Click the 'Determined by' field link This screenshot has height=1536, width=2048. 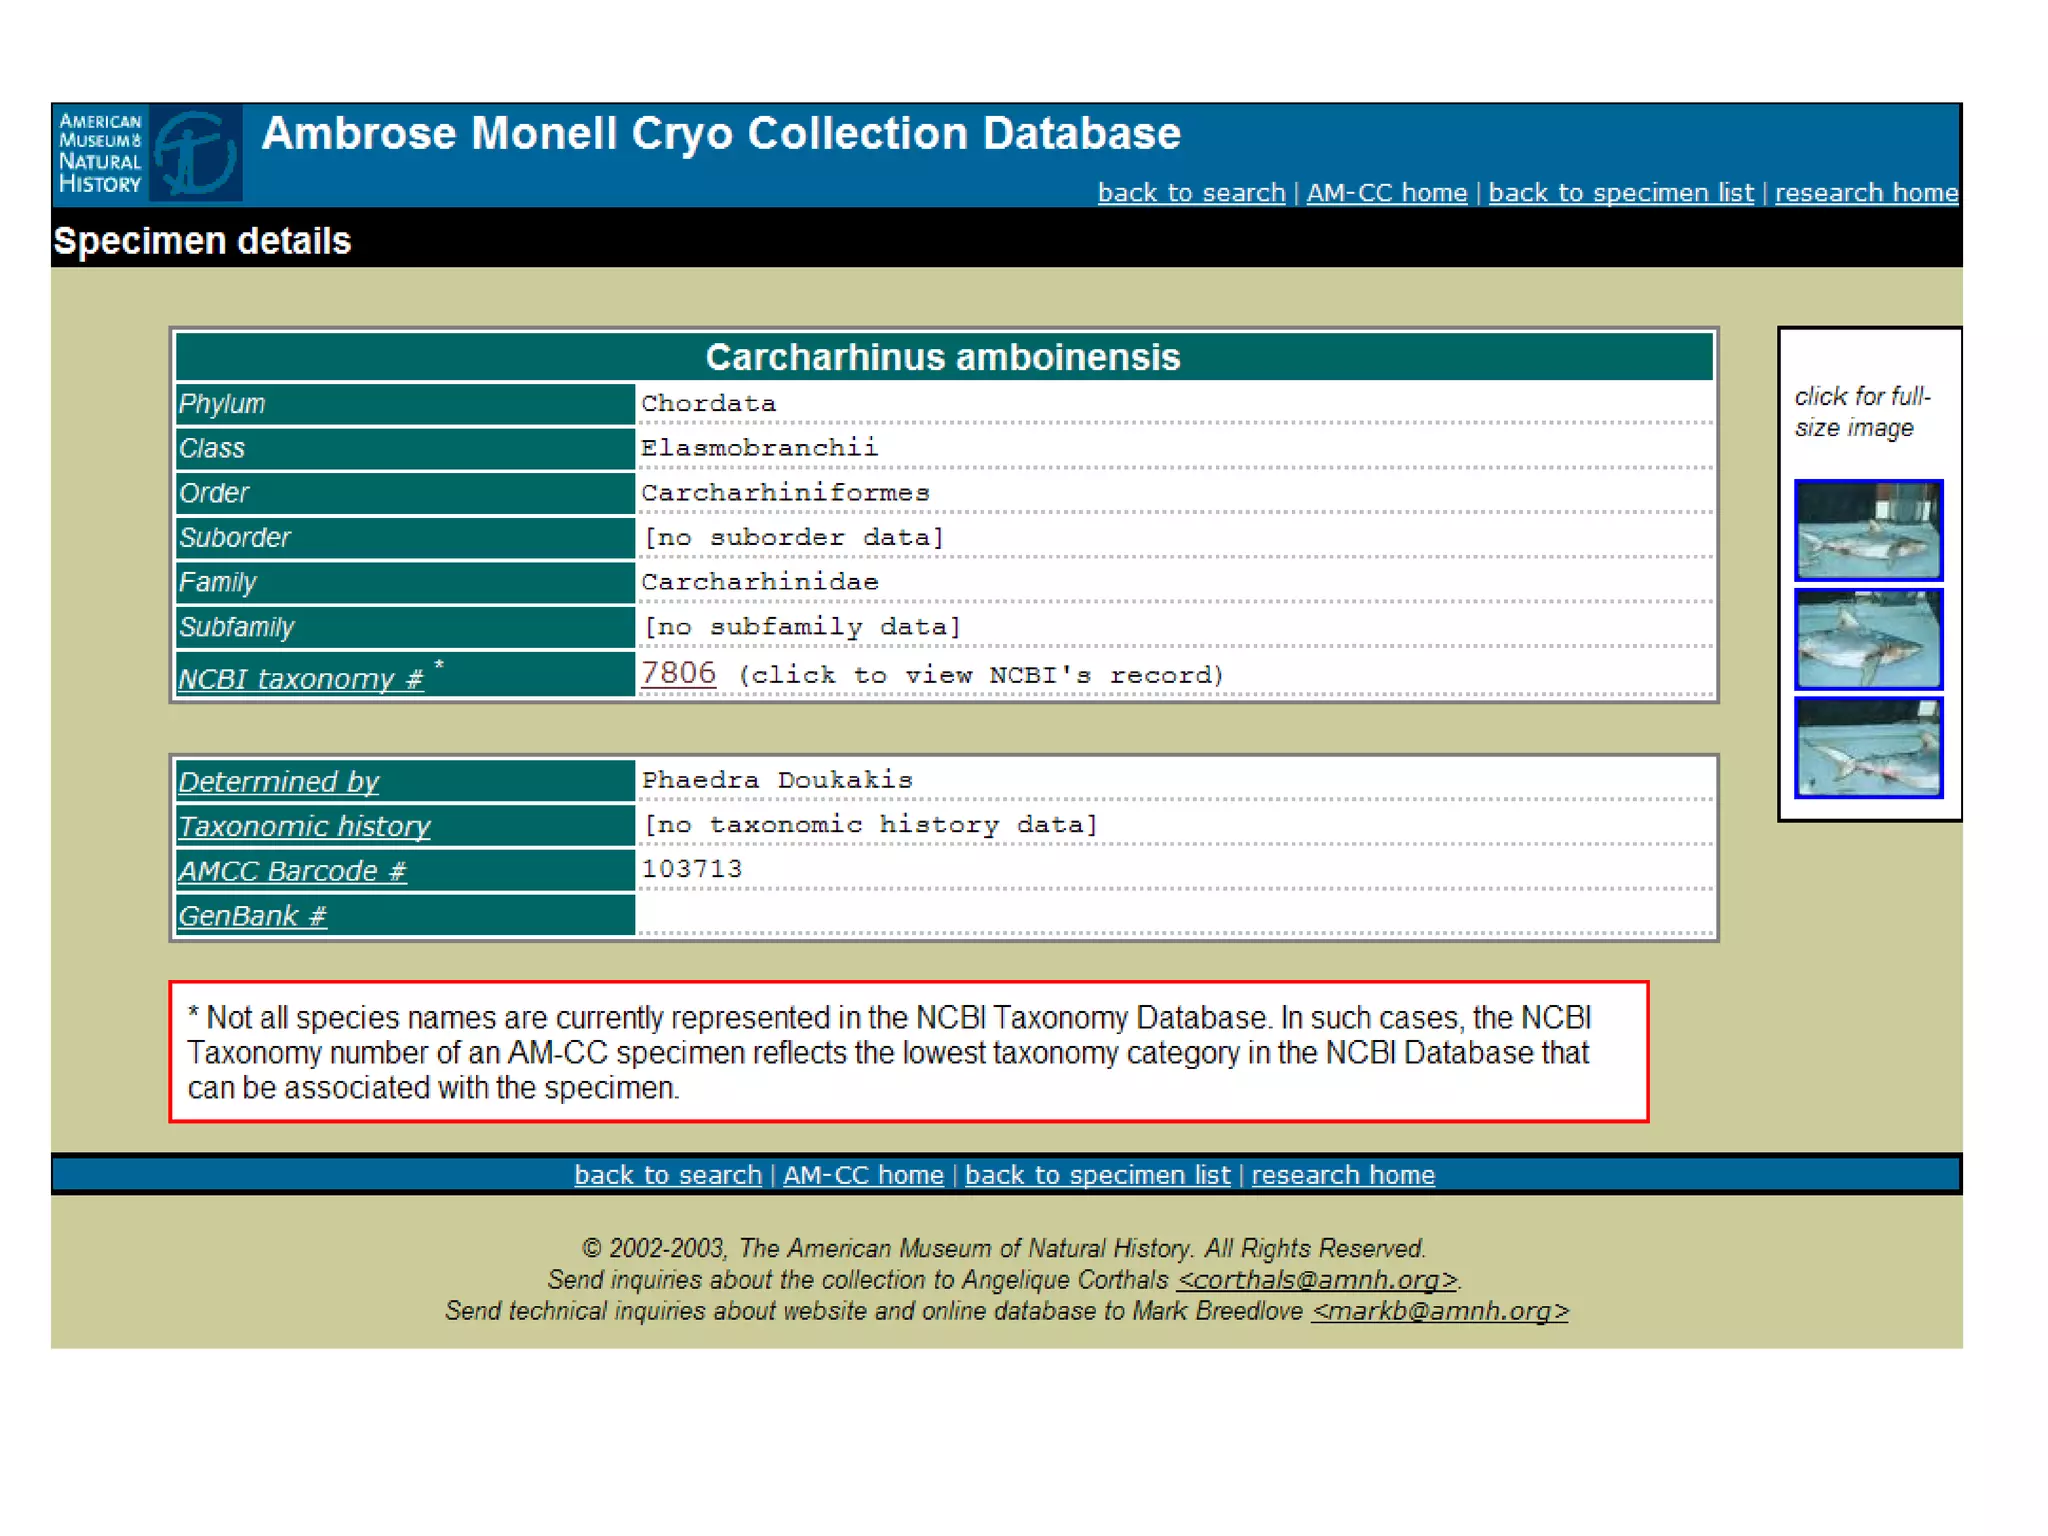278,781
